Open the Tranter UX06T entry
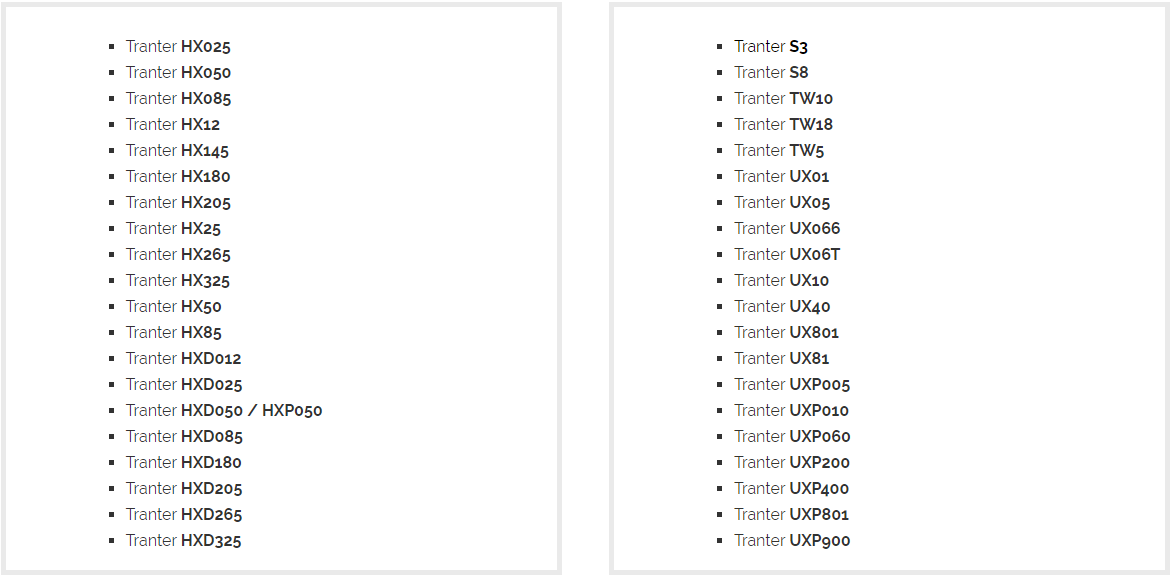The image size is (1173, 578). point(788,254)
